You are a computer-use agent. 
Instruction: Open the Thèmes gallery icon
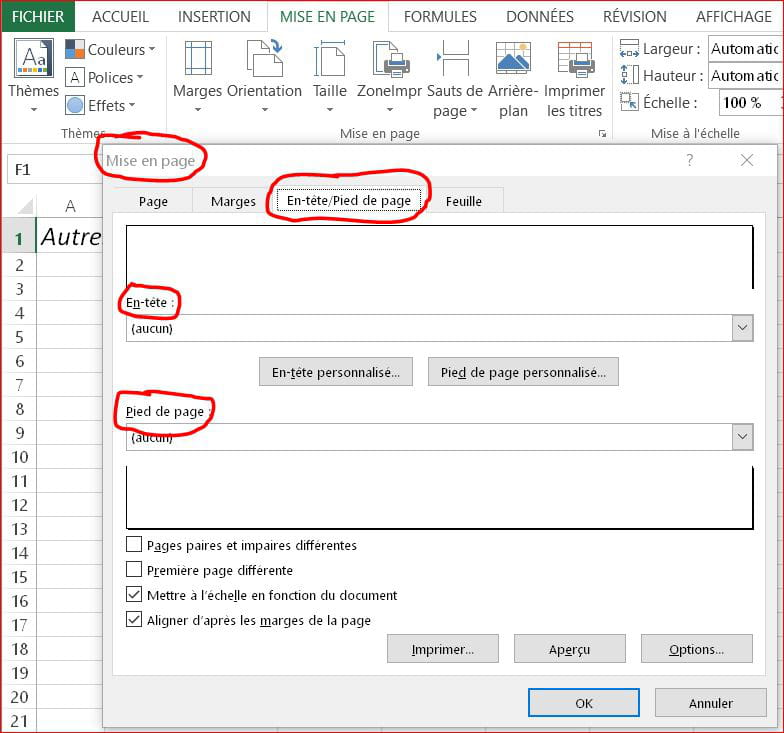[x=34, y=58]
